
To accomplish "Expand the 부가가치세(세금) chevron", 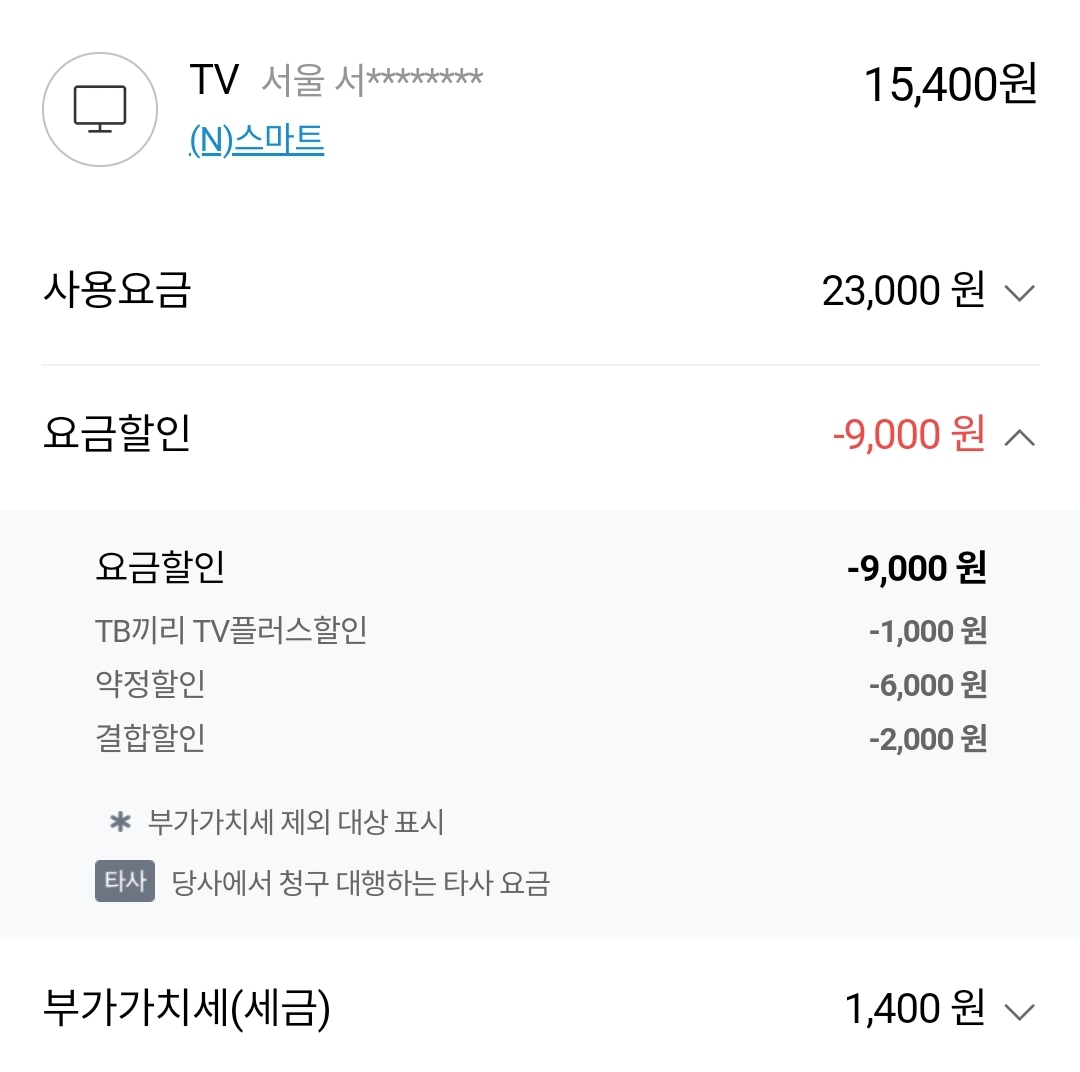I will click(x=1018, y=1011).
